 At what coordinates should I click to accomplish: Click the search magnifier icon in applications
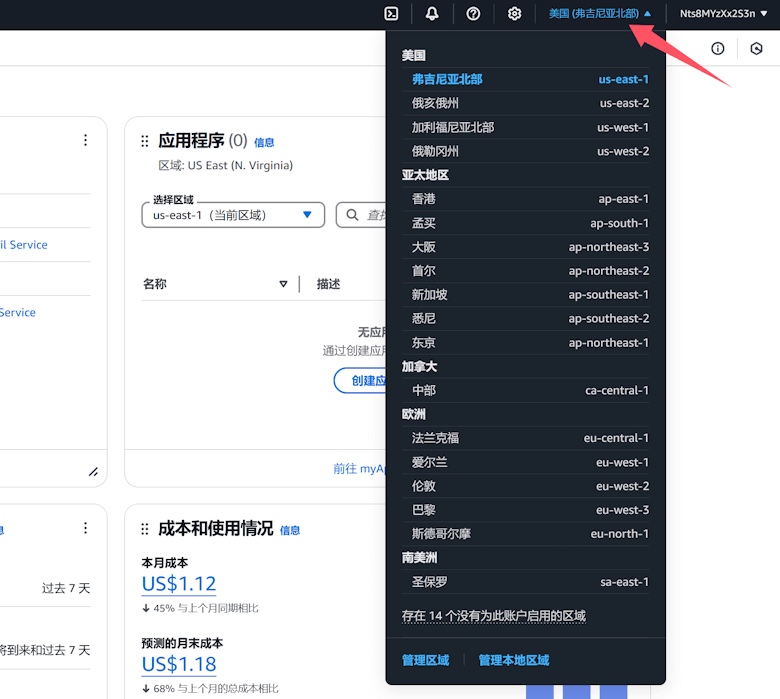point(352,215)
